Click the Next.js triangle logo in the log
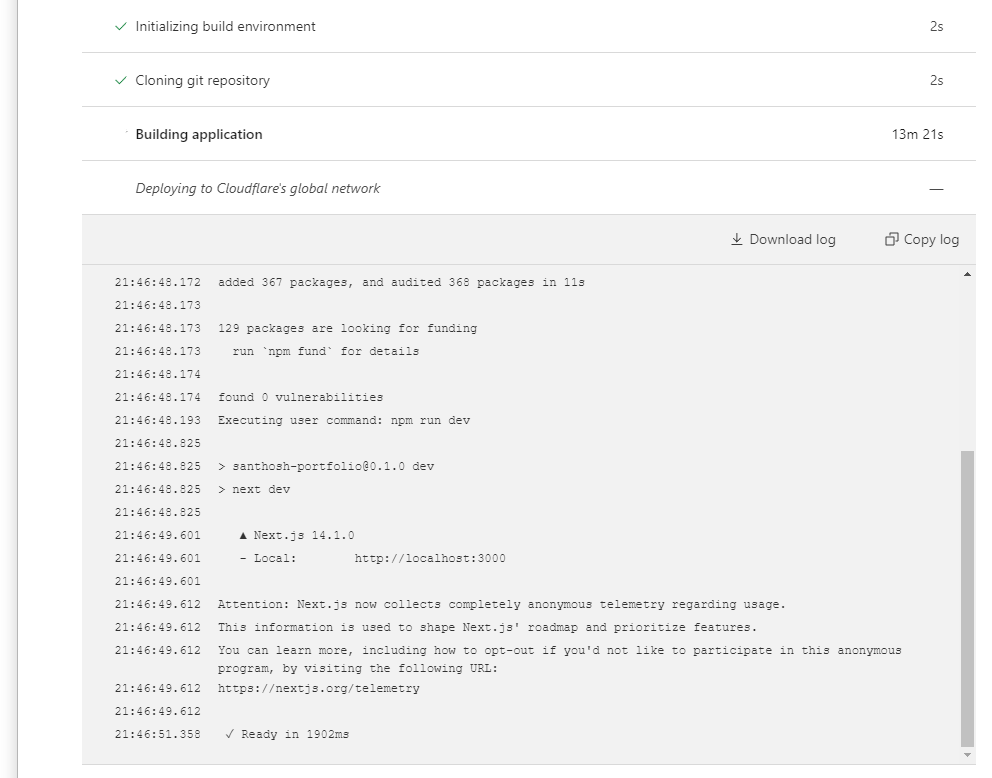This screenshot has width=992, height=778. [244, 536]
